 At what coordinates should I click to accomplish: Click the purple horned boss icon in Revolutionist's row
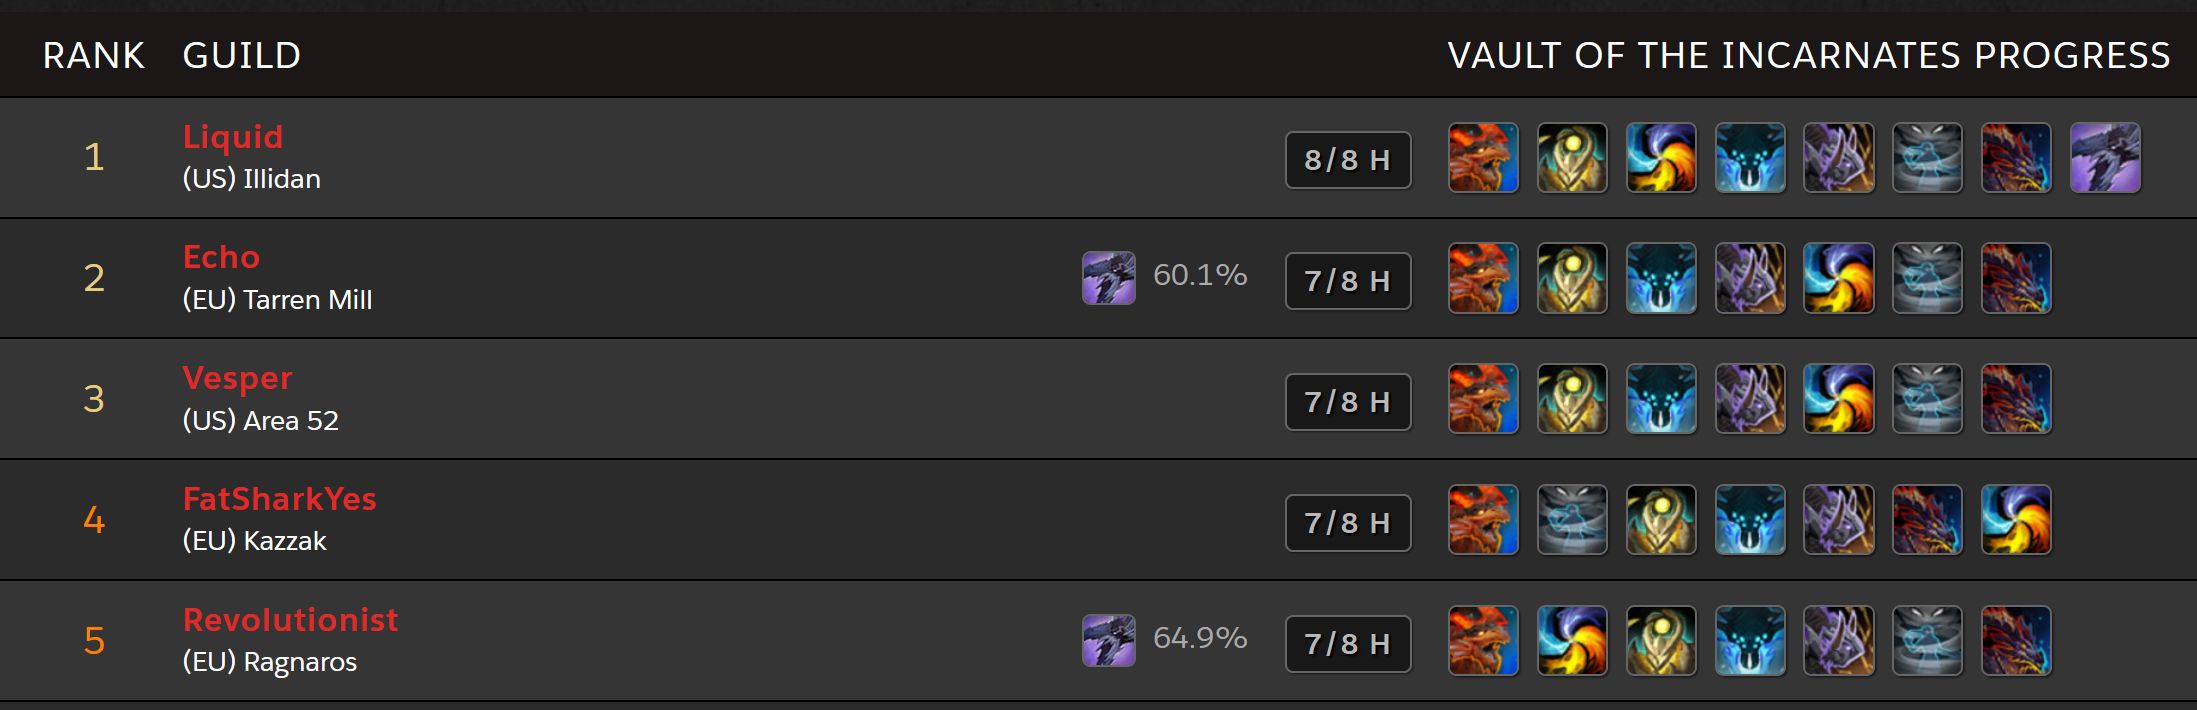[1839, 641]
